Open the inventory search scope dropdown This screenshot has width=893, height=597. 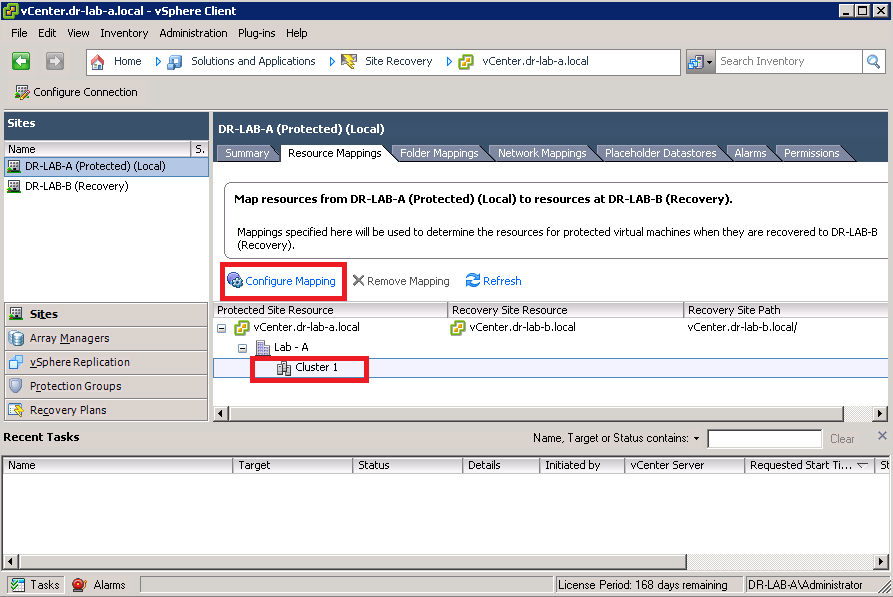tap(710, 61)
